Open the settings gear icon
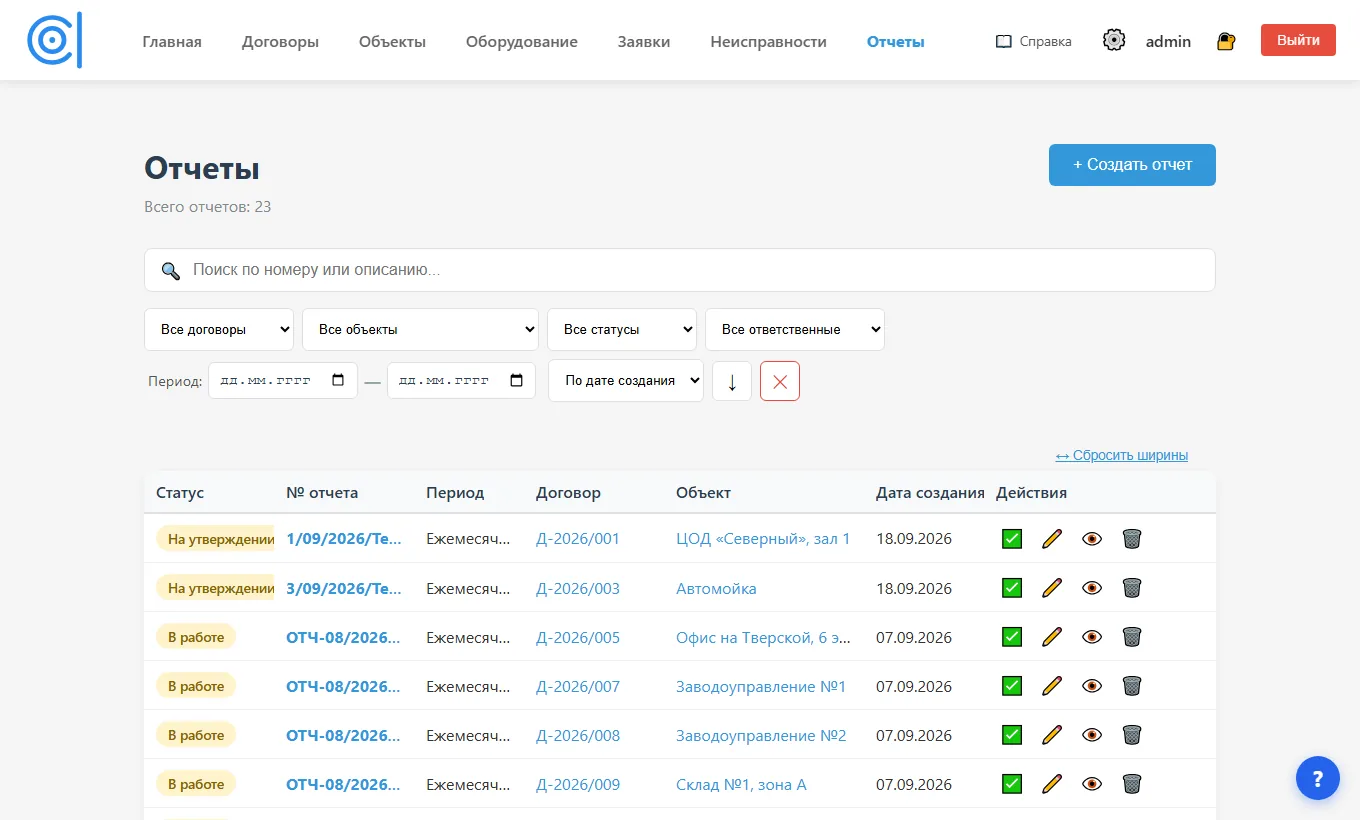Screen dimensions: 1360x820 [1114, 41]
